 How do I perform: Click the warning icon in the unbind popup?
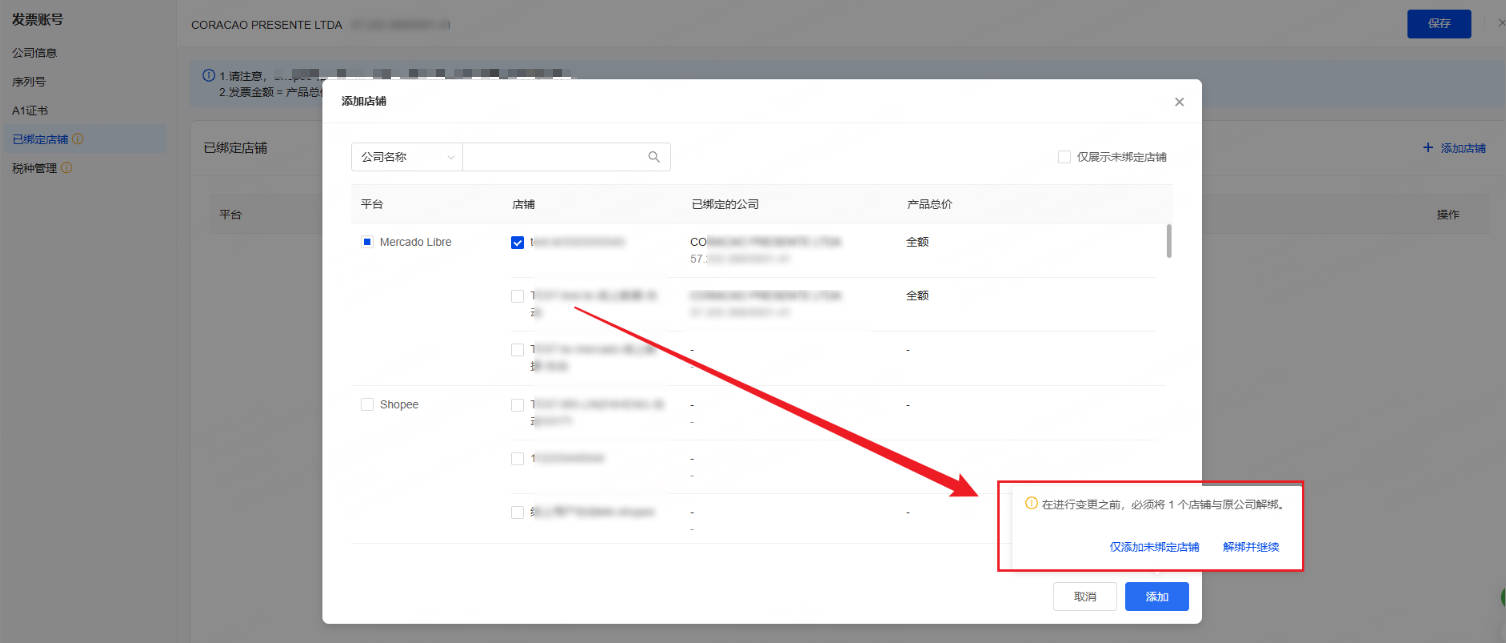(x=1031, y=504)
